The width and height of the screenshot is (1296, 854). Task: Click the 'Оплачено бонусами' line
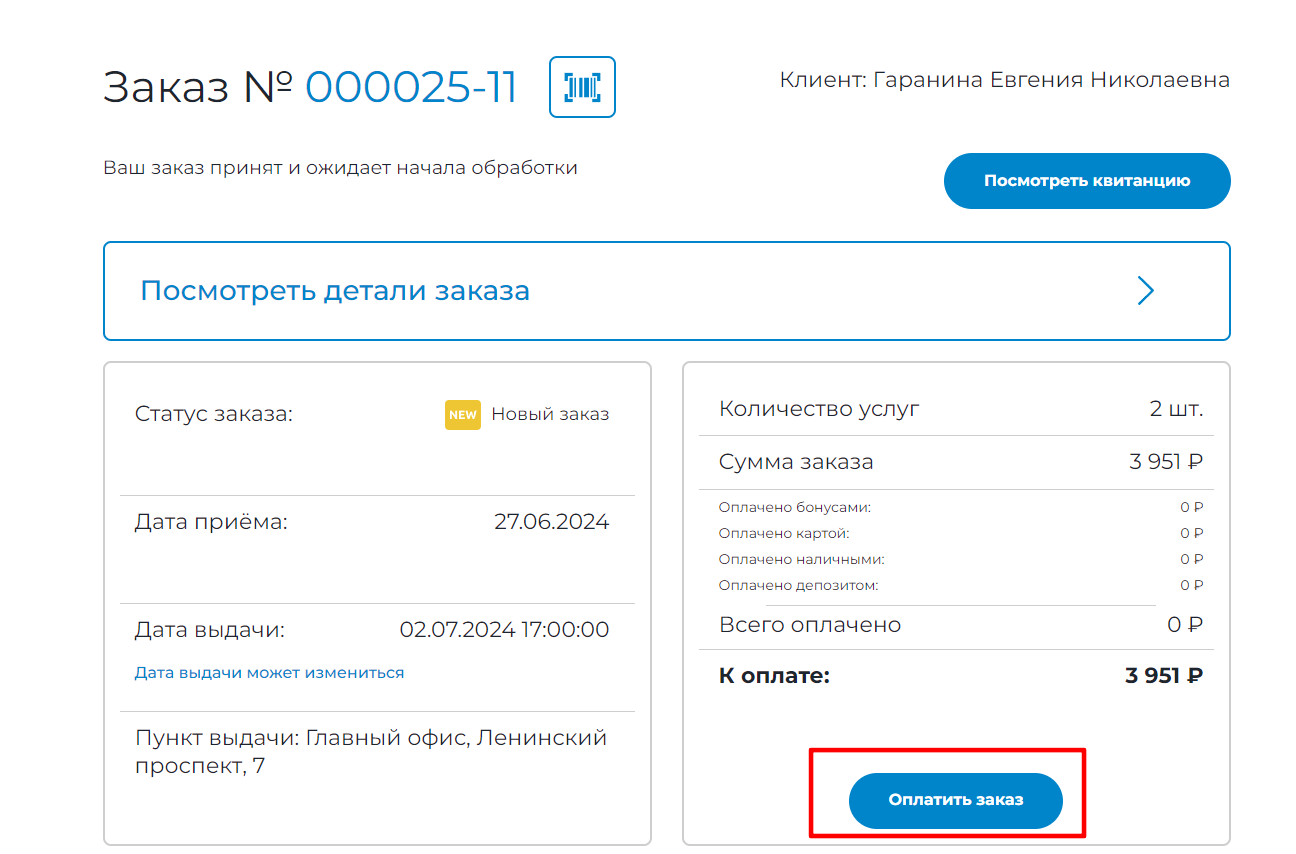click(x=794, y=507)
